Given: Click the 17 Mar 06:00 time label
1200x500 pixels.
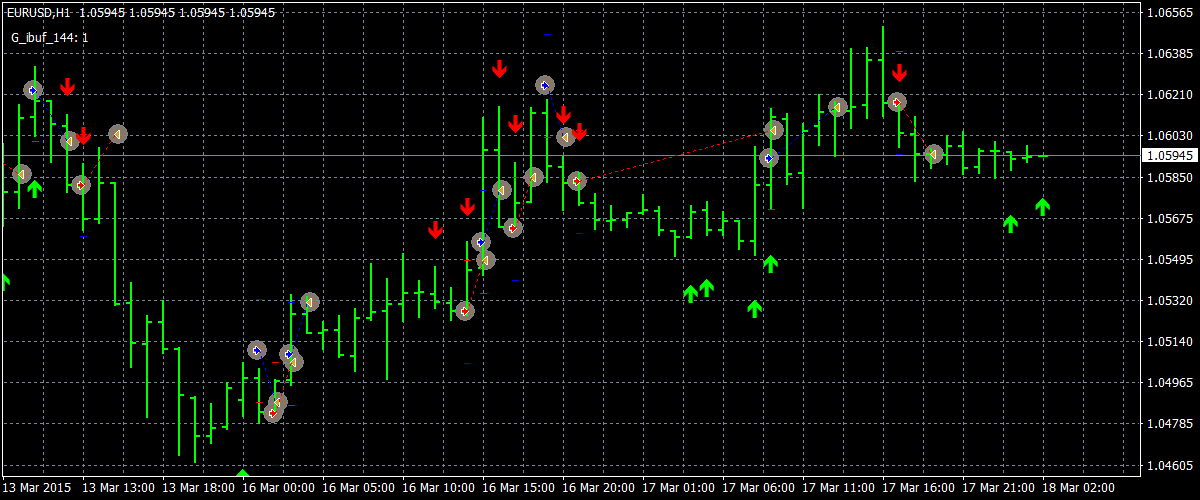Looking at the screenshot, I should click(x=759, y=488).
